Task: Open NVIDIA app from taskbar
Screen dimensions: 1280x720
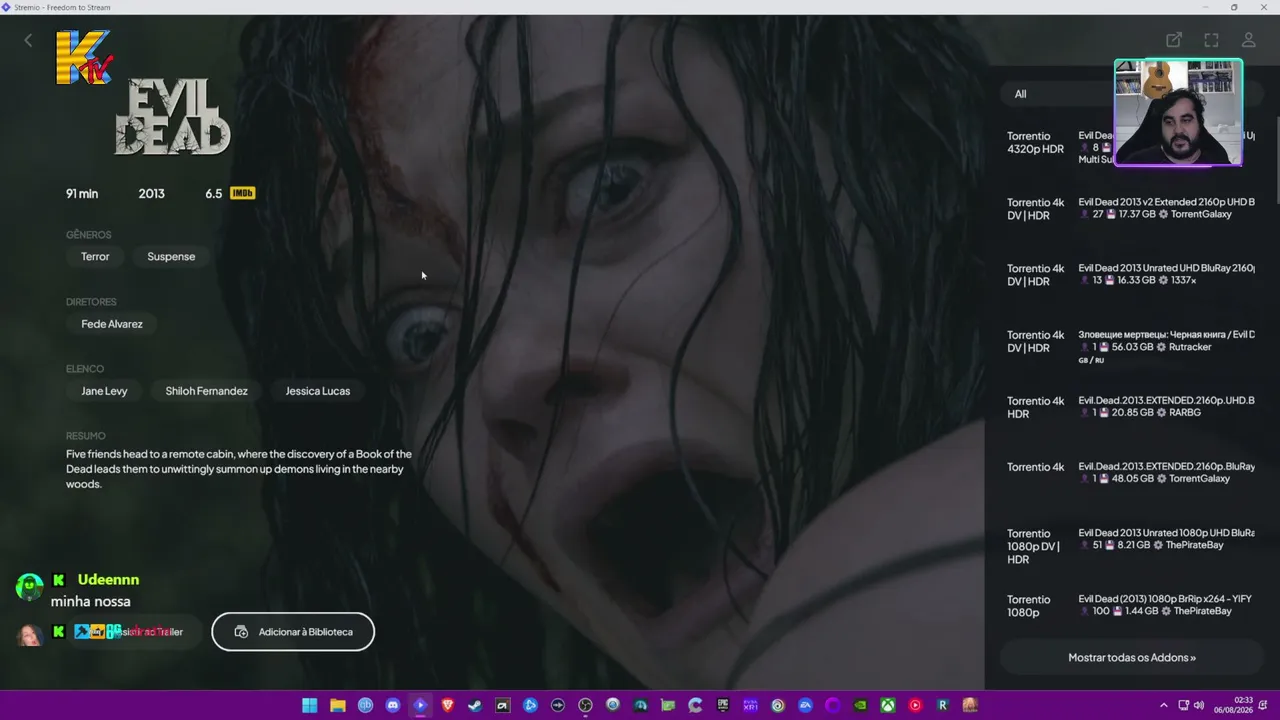Action: [x=860, y=705]
